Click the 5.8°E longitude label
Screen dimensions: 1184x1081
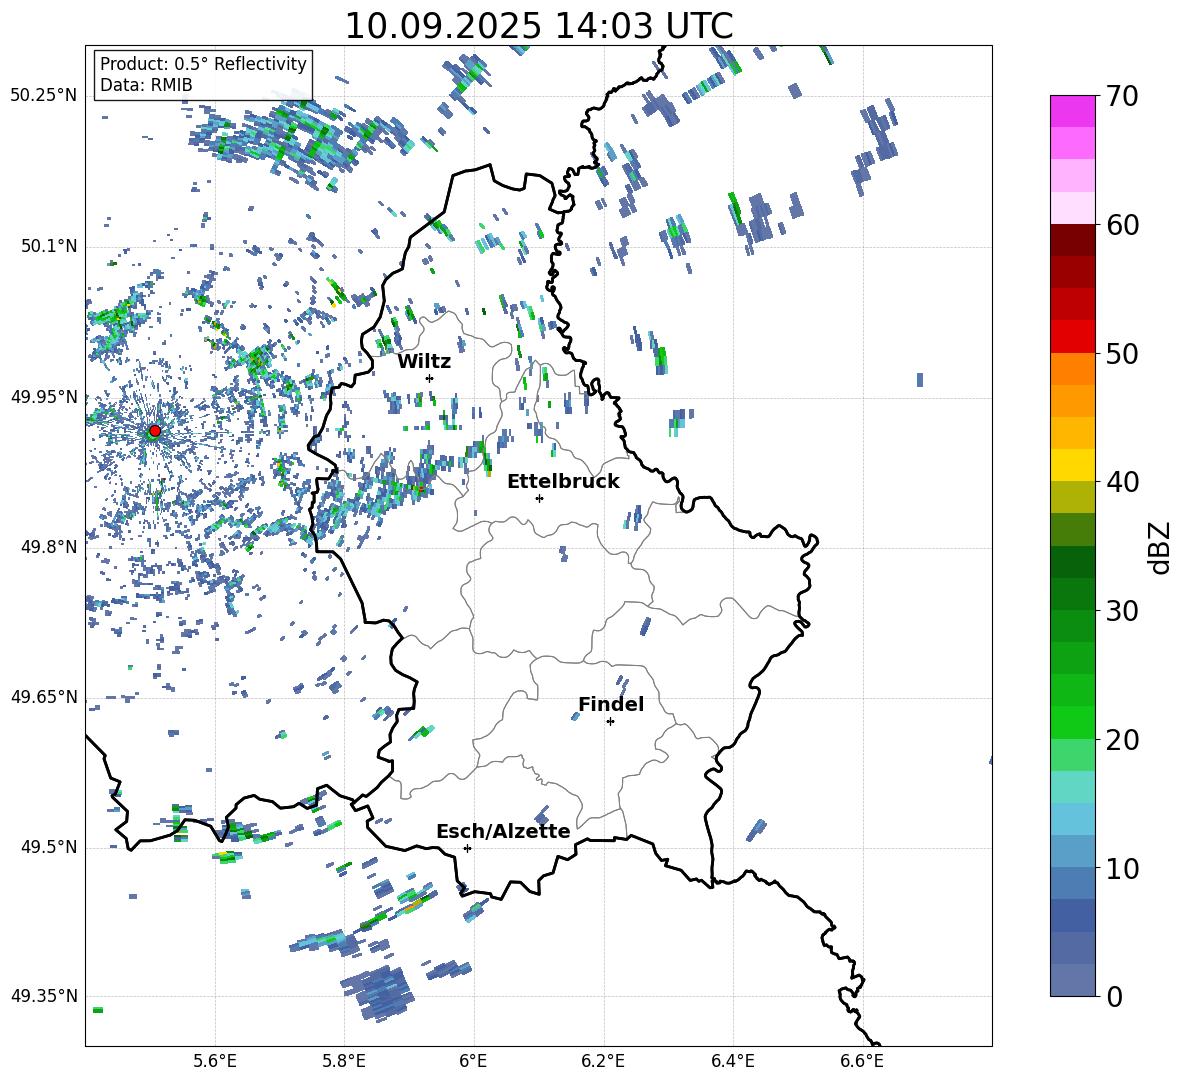344,1061
